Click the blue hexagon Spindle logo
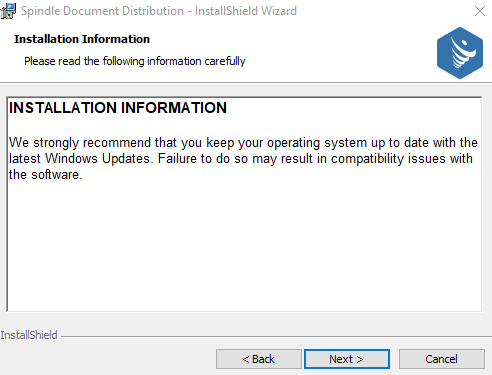The image size is (492, 375). (x=460, y=53)
